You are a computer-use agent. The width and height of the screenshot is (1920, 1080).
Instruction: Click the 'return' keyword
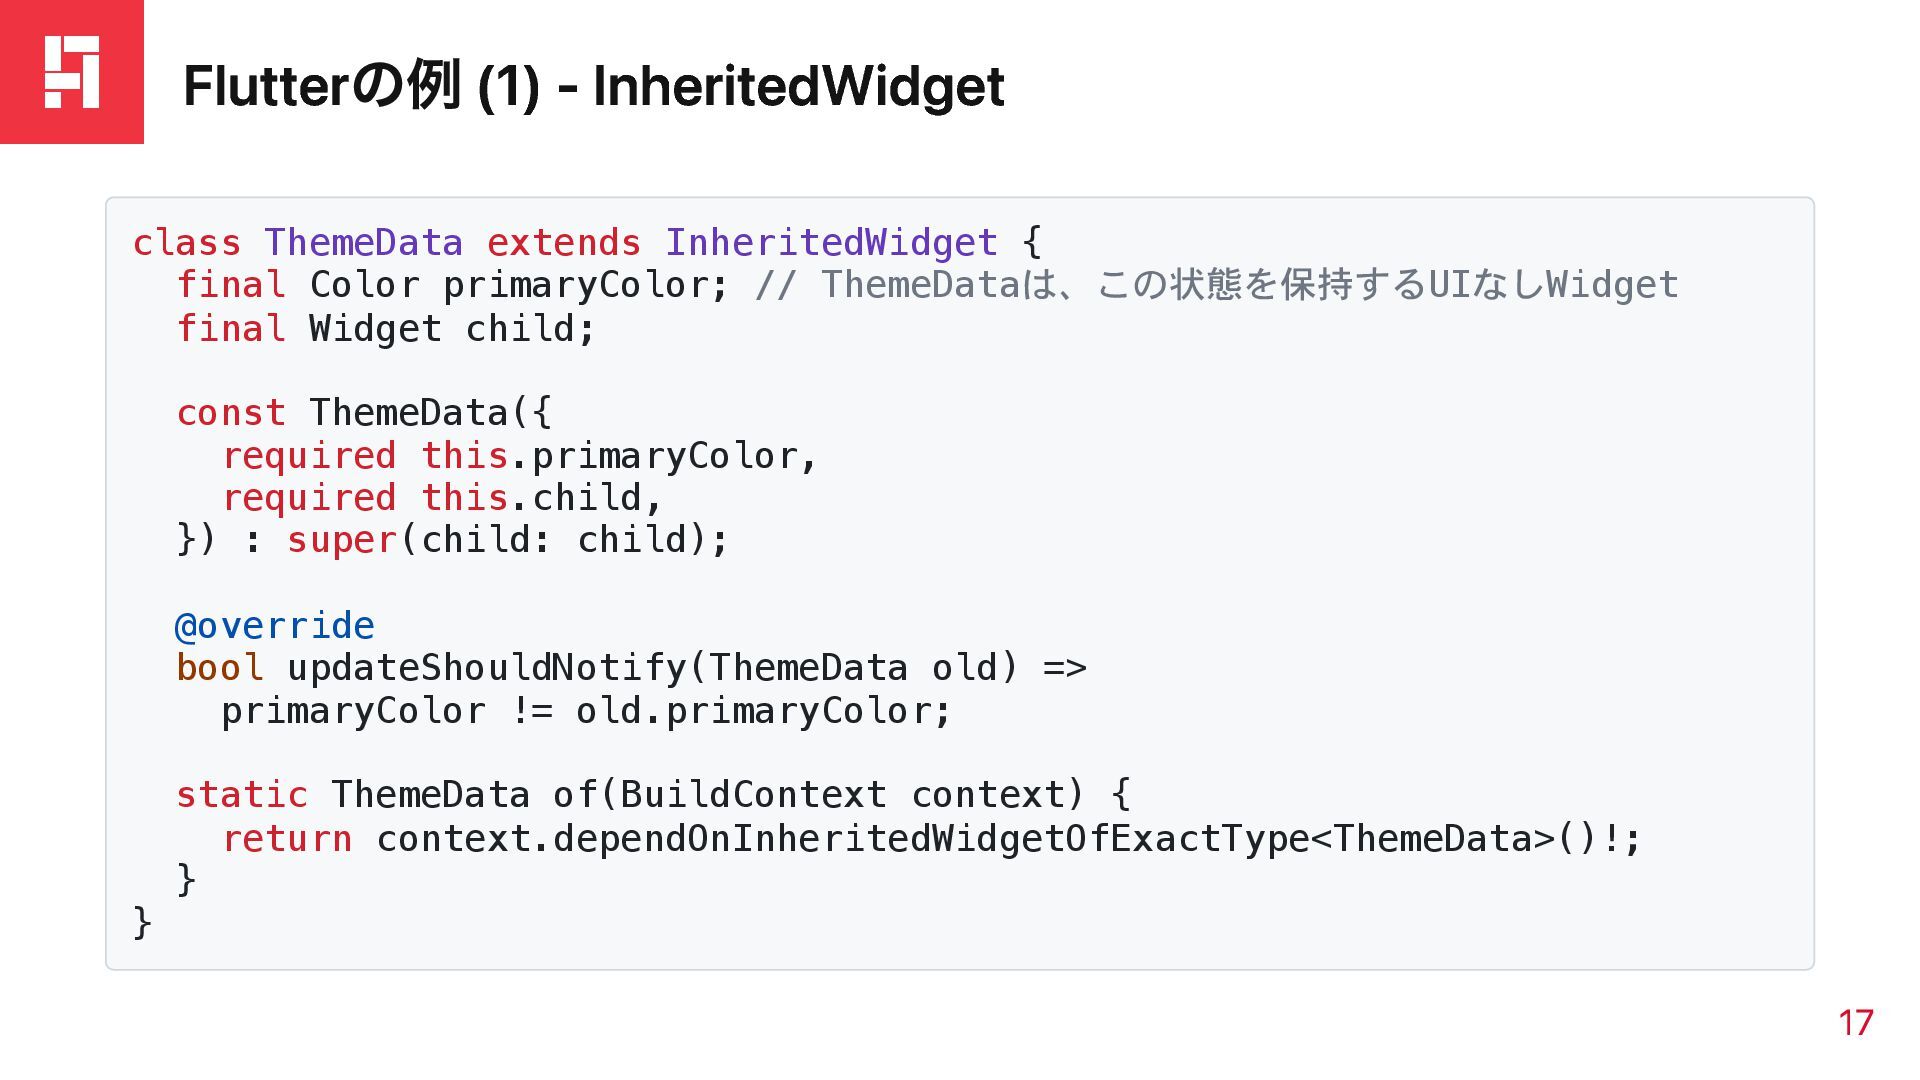click(x=287, y=839)
